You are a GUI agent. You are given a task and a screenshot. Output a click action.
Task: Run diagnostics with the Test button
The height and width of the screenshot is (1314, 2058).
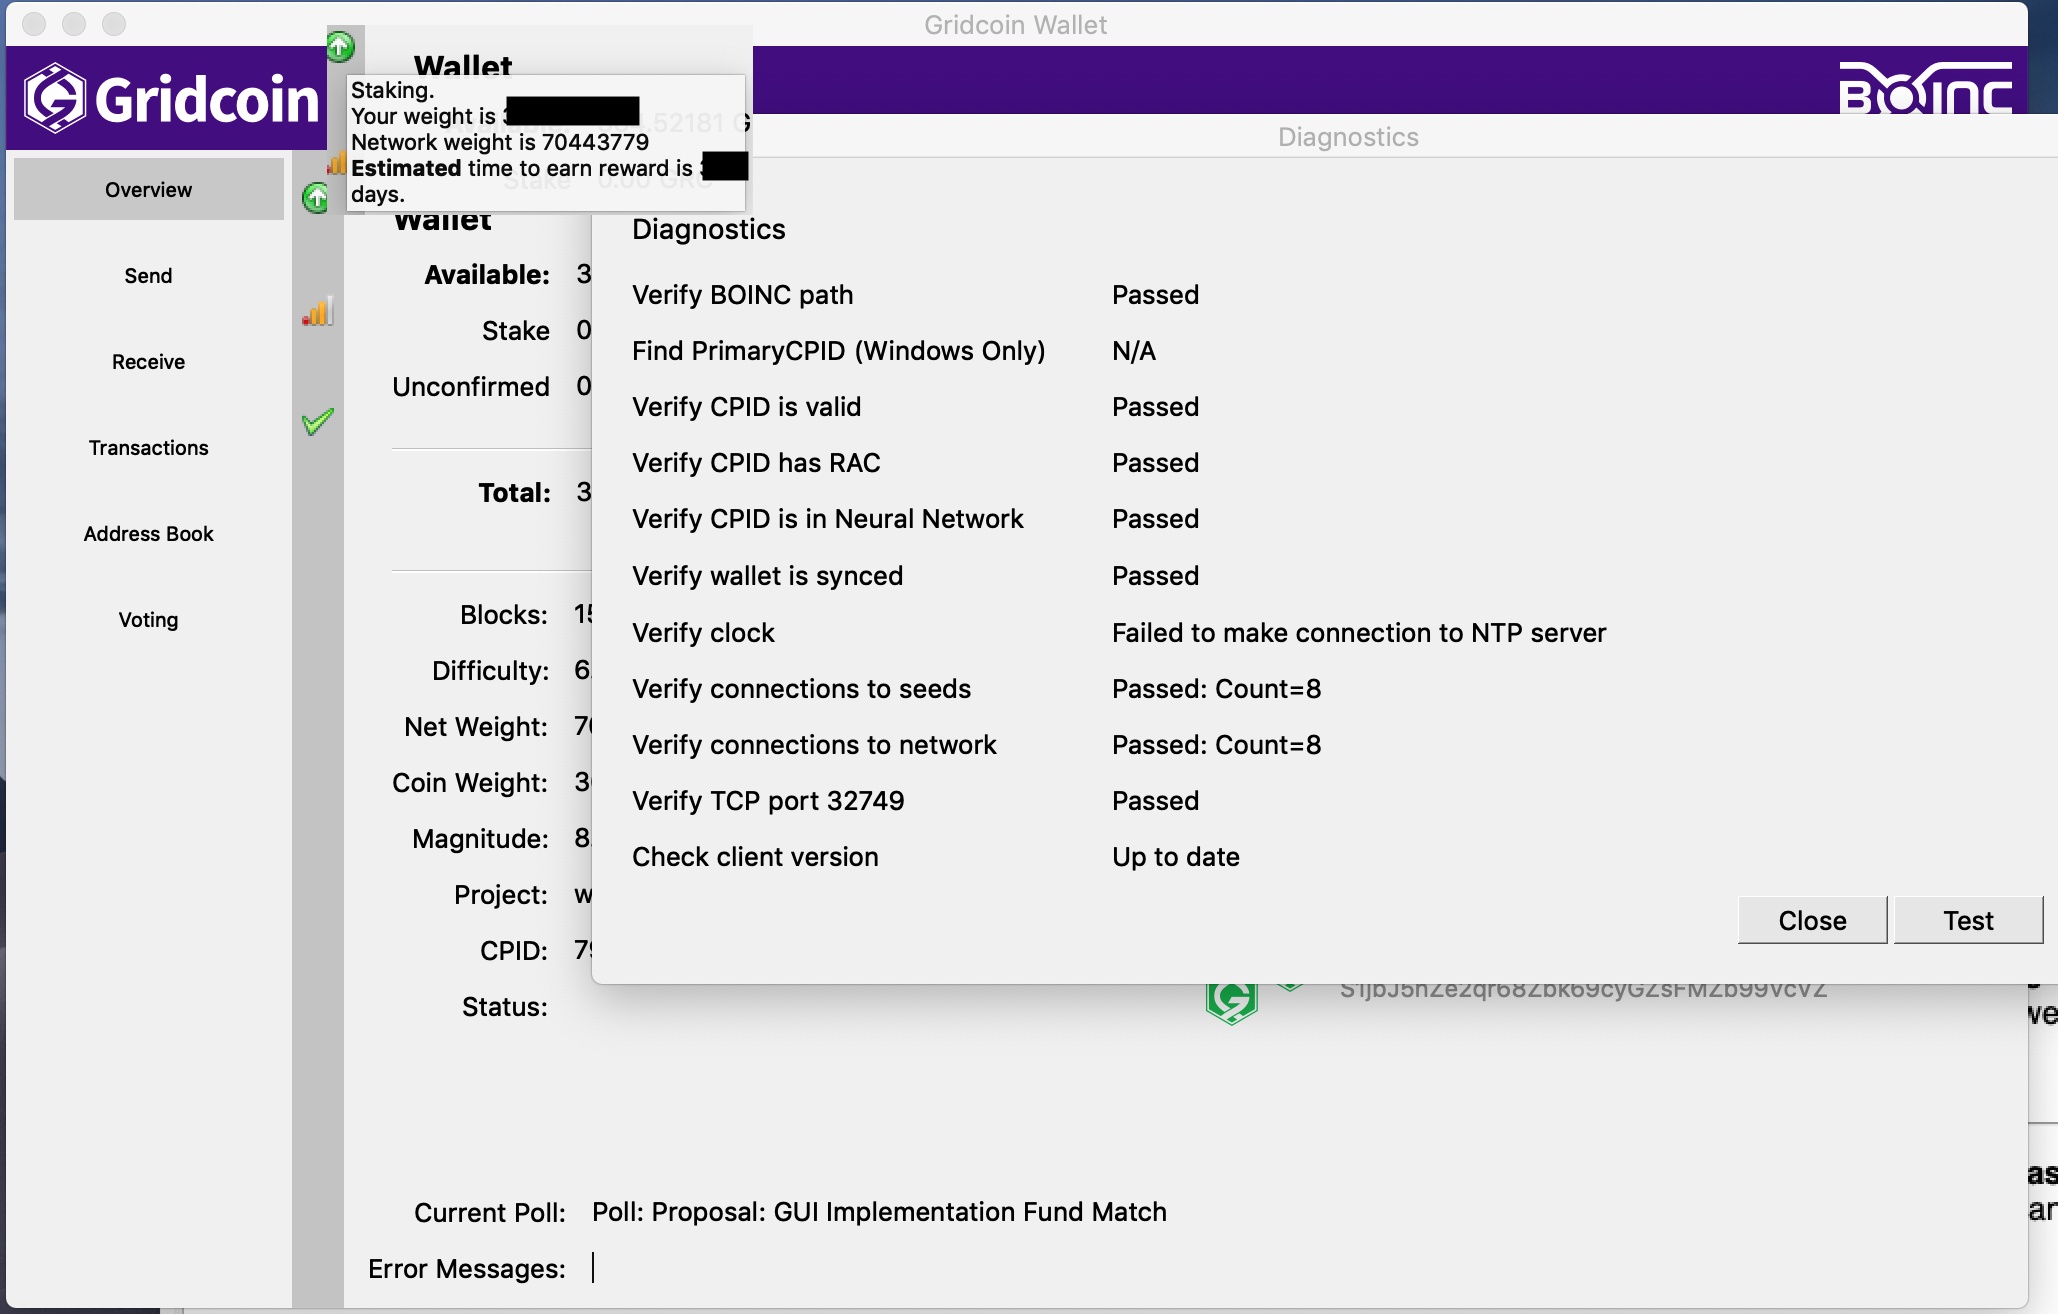(x=1967, y=920)
